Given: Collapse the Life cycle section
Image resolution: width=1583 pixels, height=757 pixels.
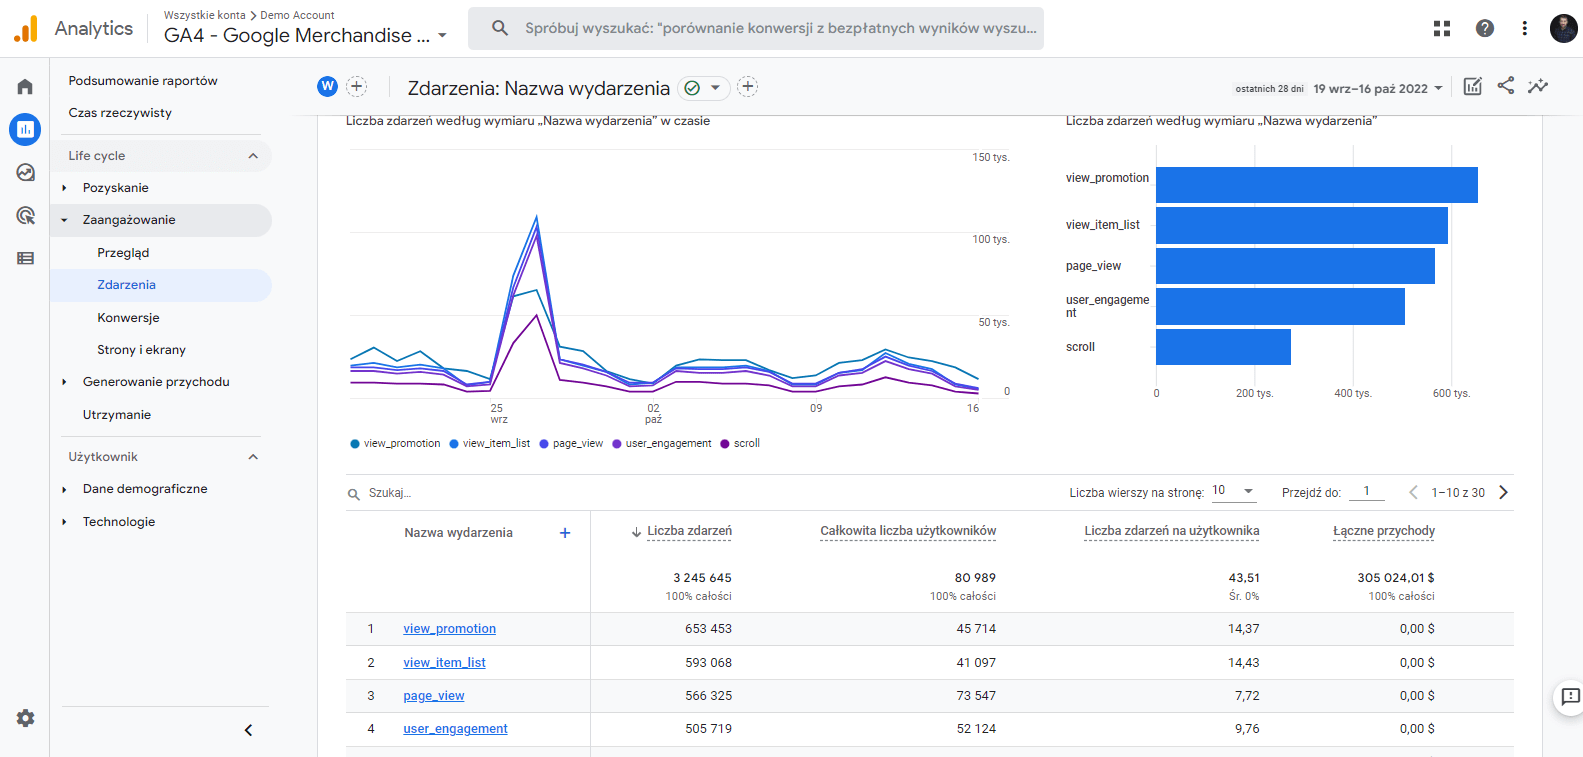Looking at the screenshot, I should (253, 156).
